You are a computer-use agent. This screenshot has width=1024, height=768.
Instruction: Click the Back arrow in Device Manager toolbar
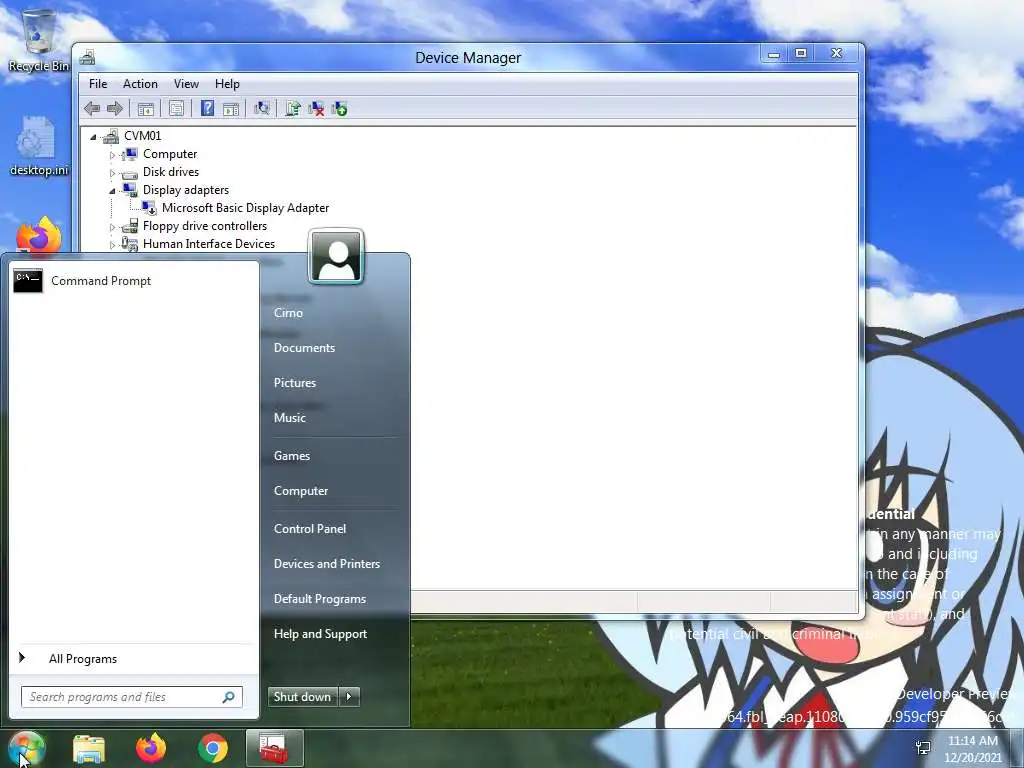tap(92, 108)
